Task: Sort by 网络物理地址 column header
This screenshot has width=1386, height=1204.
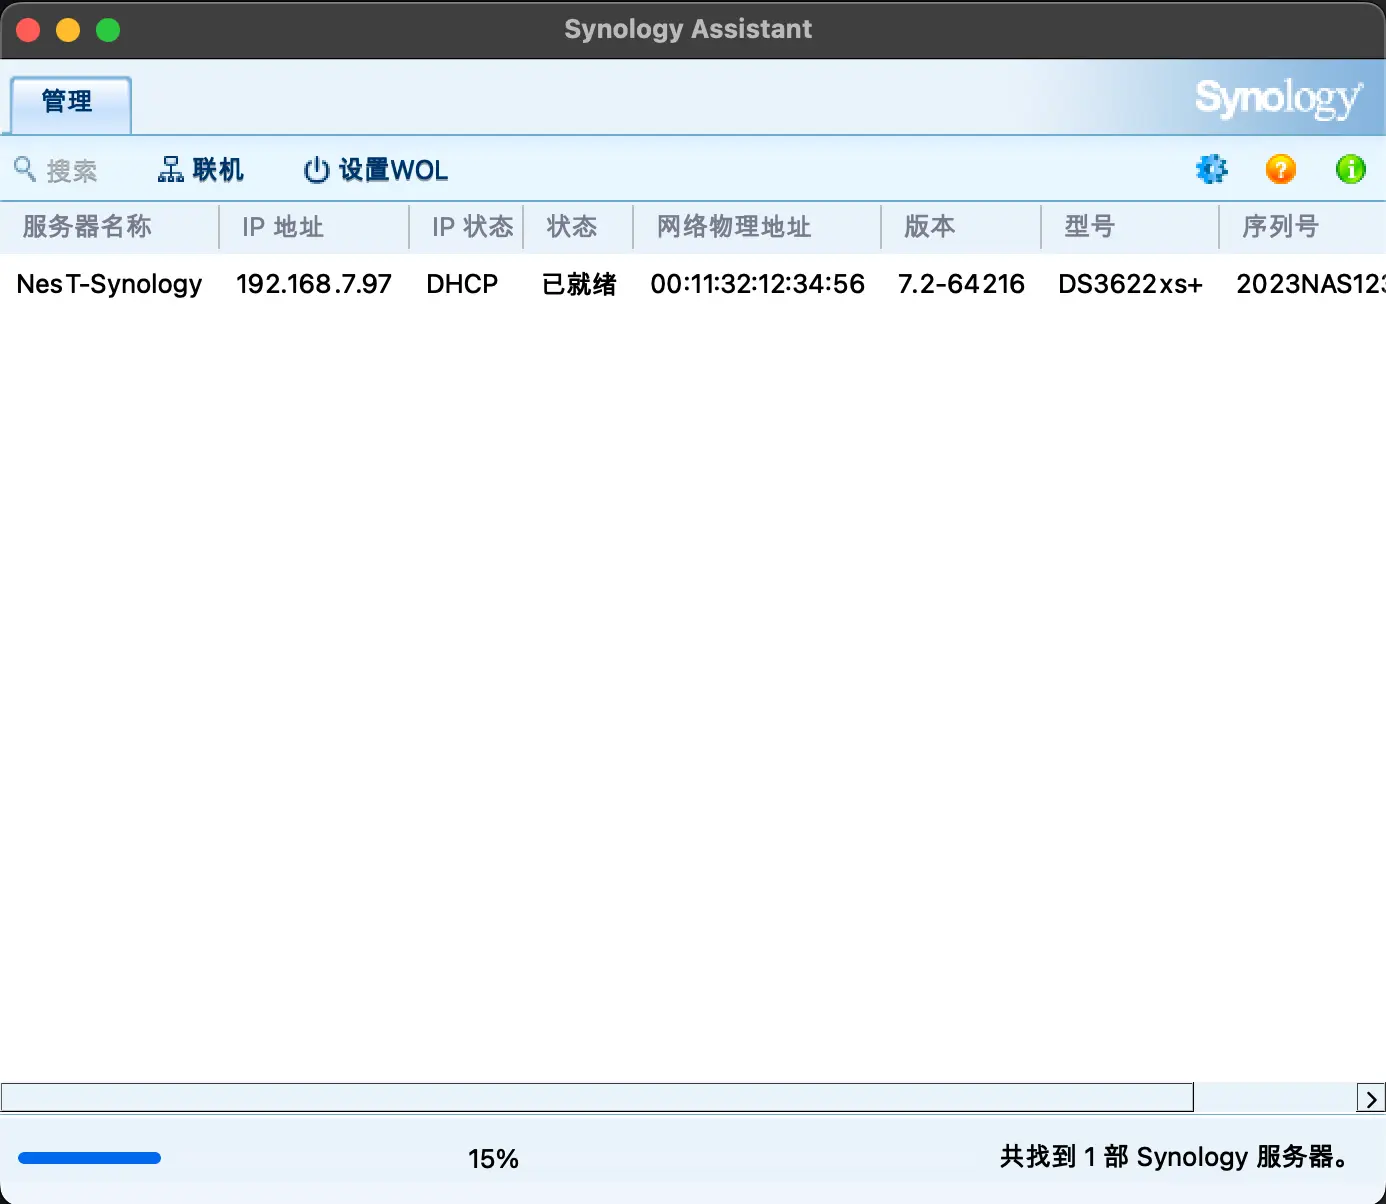Action: click(757, 227)
